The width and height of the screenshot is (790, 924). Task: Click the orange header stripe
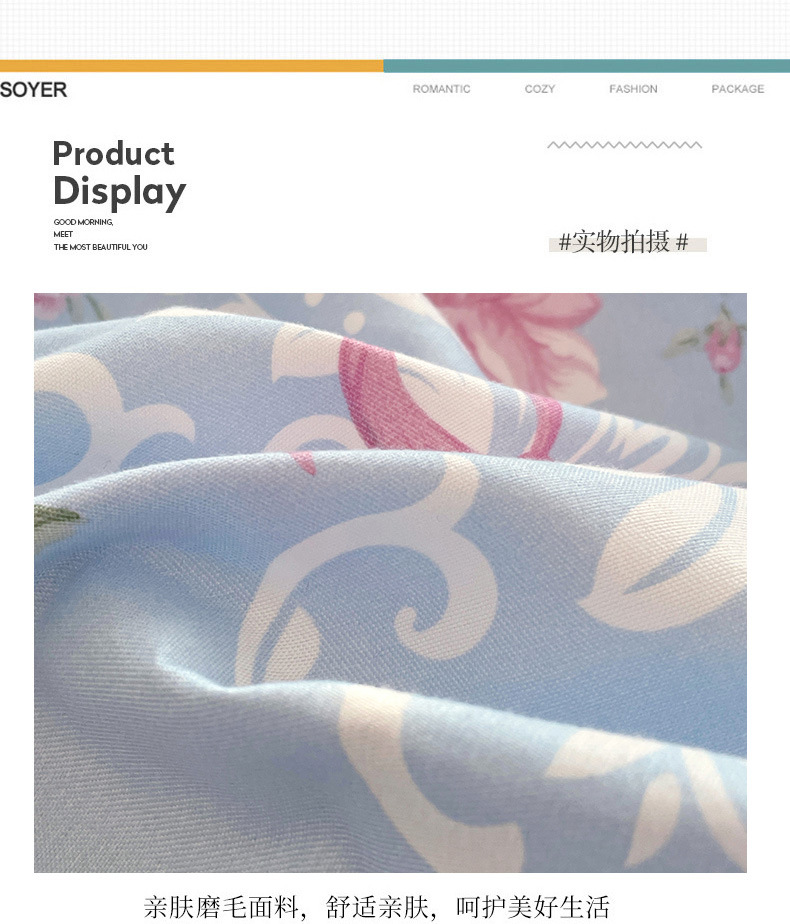click(191, 66)
